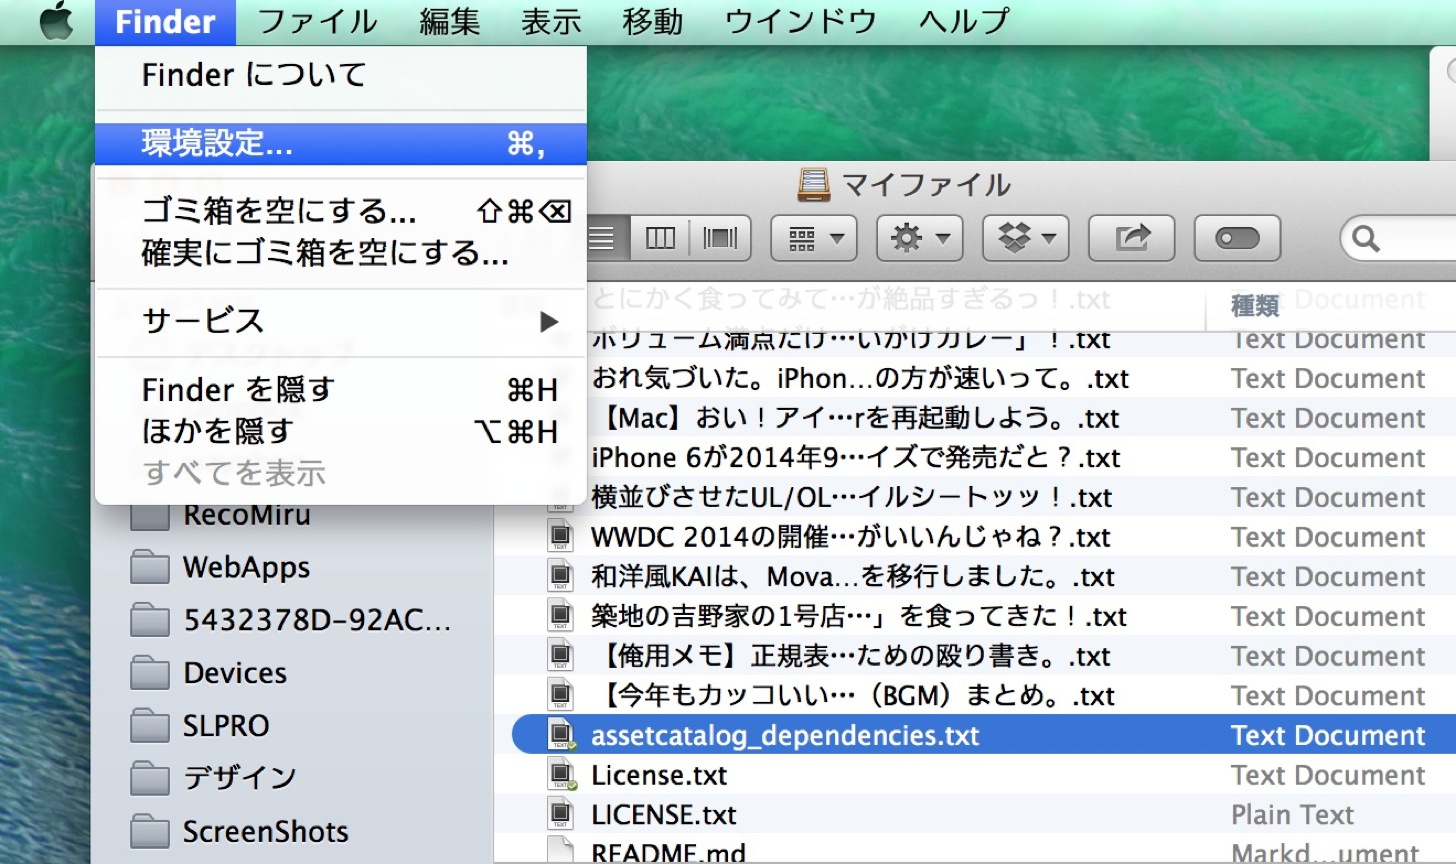The image size is (1456, 864).
Task: Select file 【俺用メモ】正規表…ための殴り書き。.txt
Action: click(852, 656)
